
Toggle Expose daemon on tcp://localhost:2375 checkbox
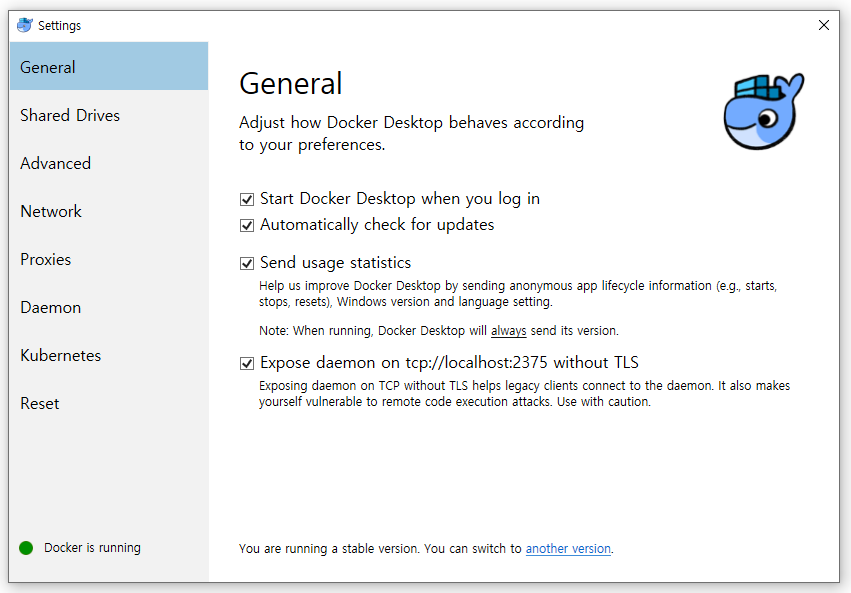click(247, 363)
